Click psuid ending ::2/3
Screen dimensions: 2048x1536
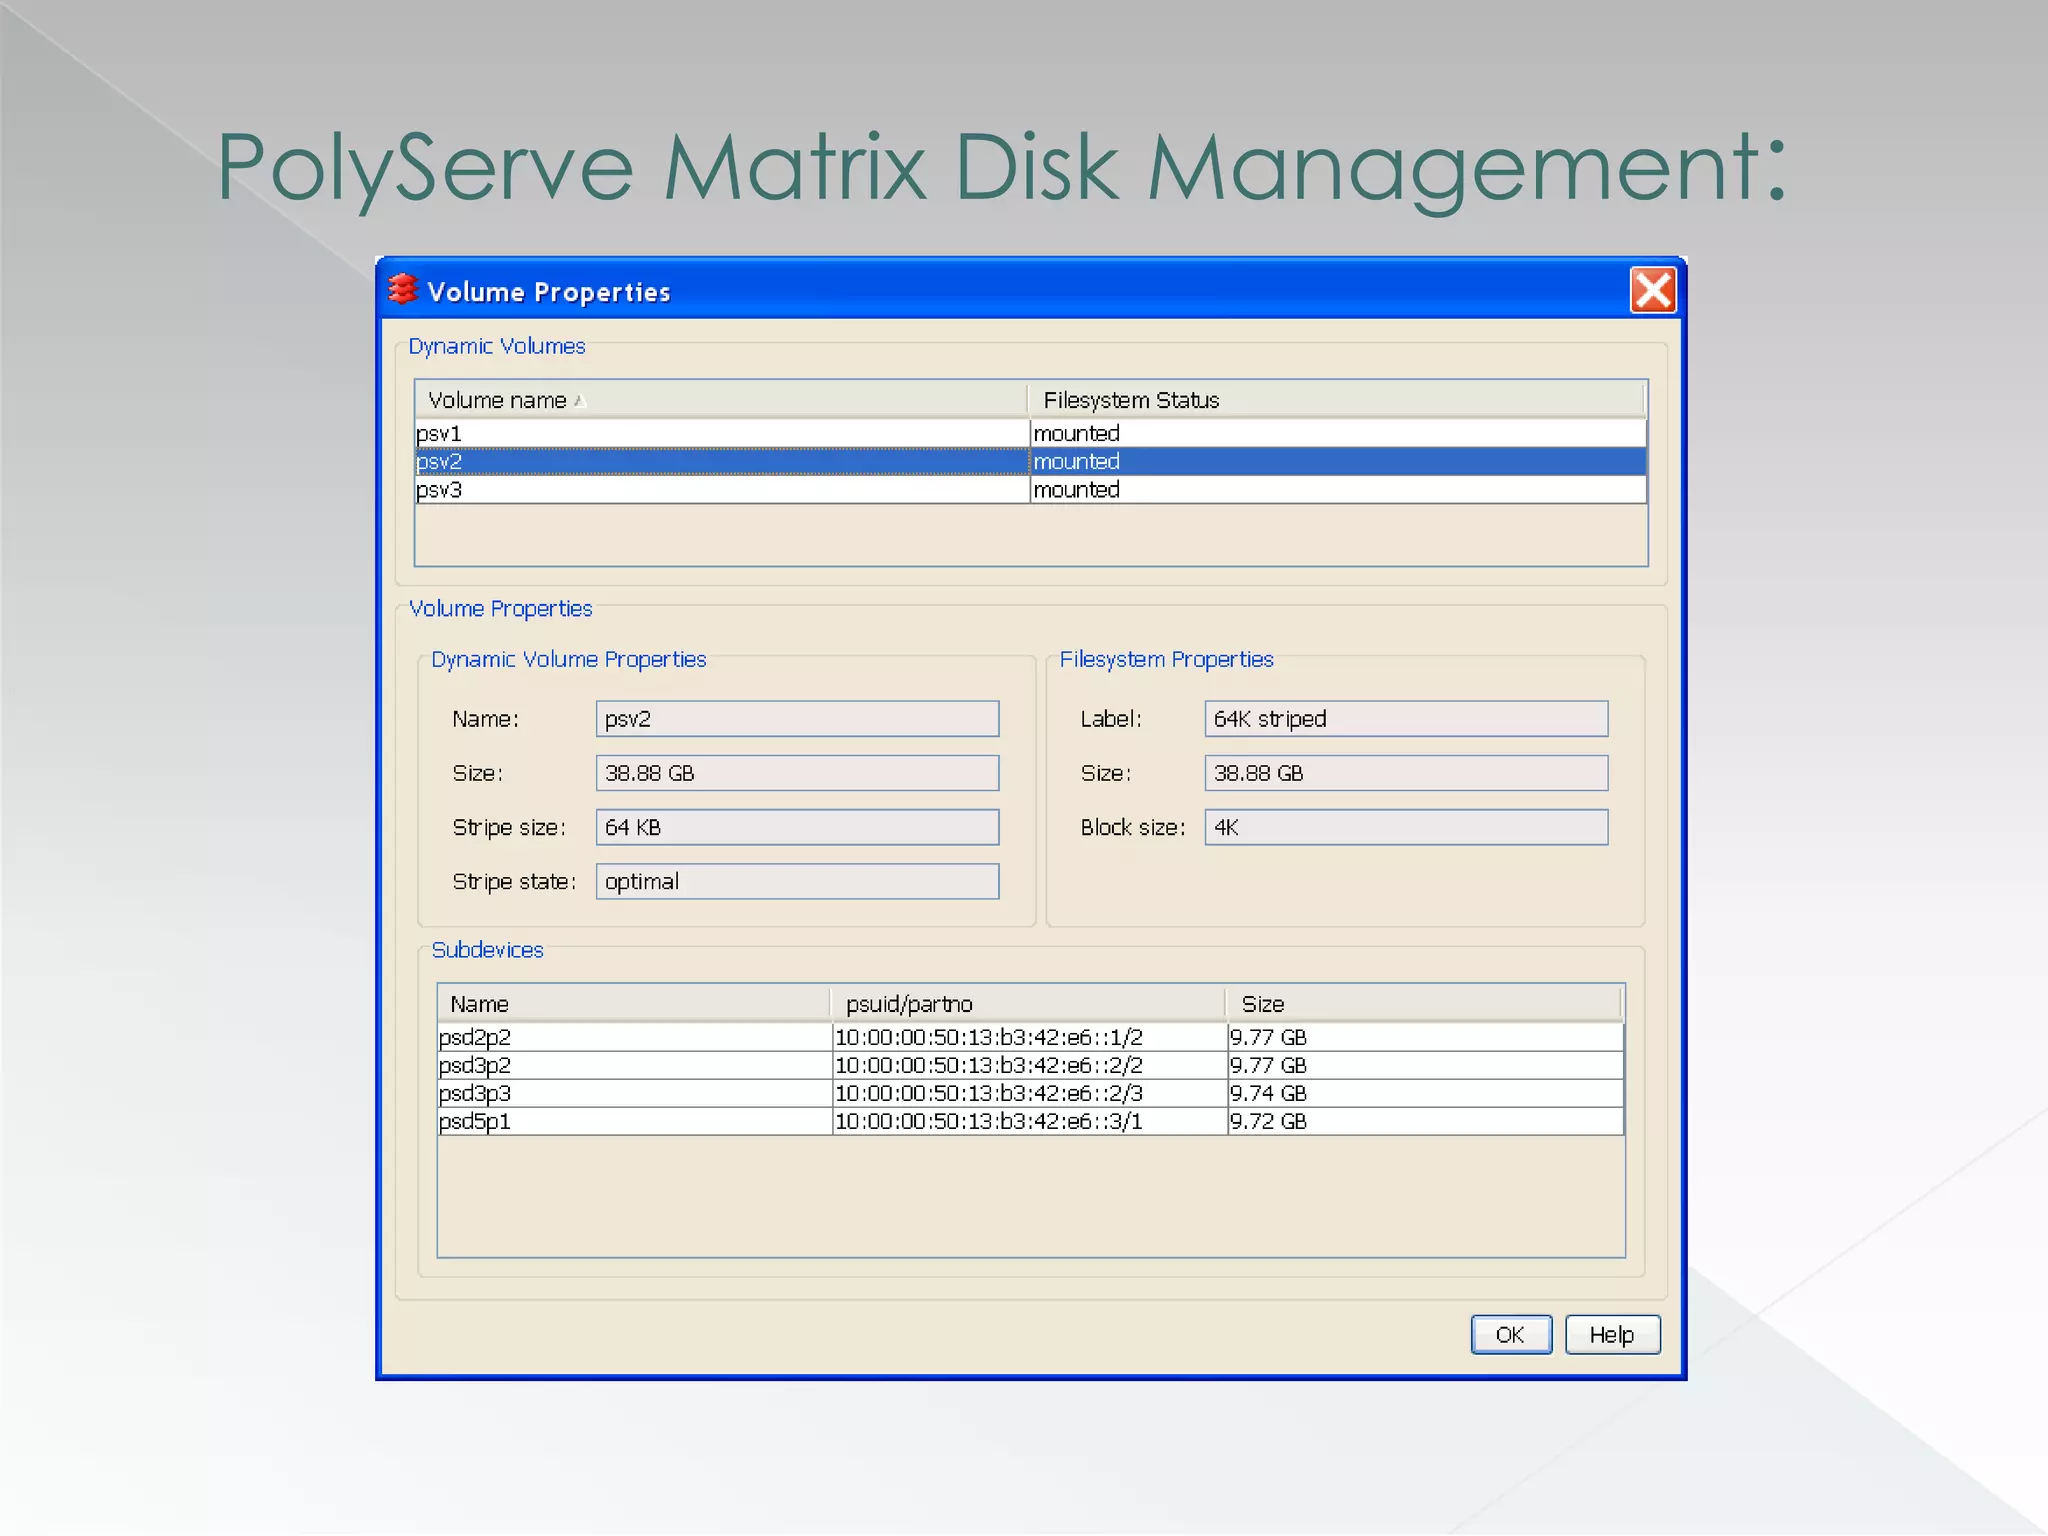(1030, 1093)
